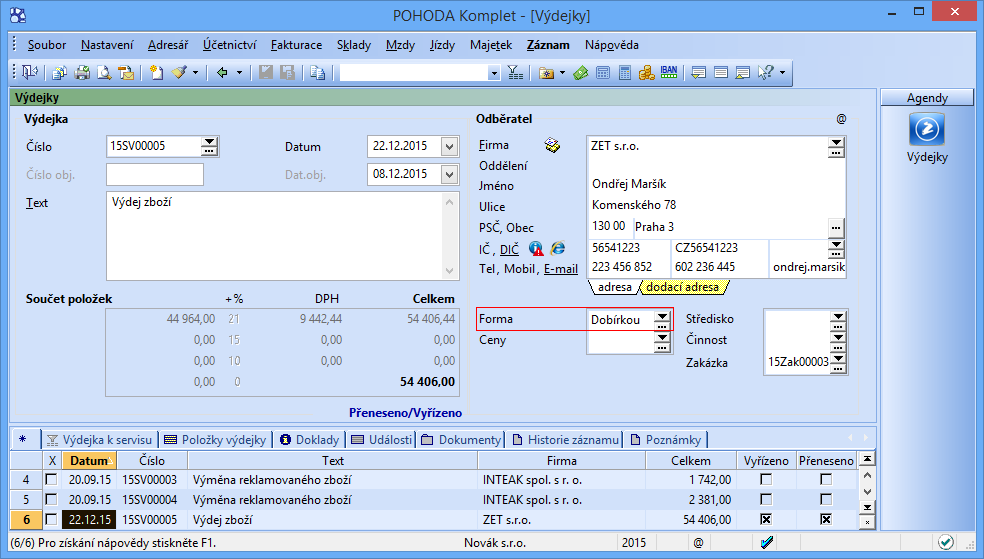Click the send by e-mail envelope icon
This screenshot has width=984, height=559.
(126, 73)
